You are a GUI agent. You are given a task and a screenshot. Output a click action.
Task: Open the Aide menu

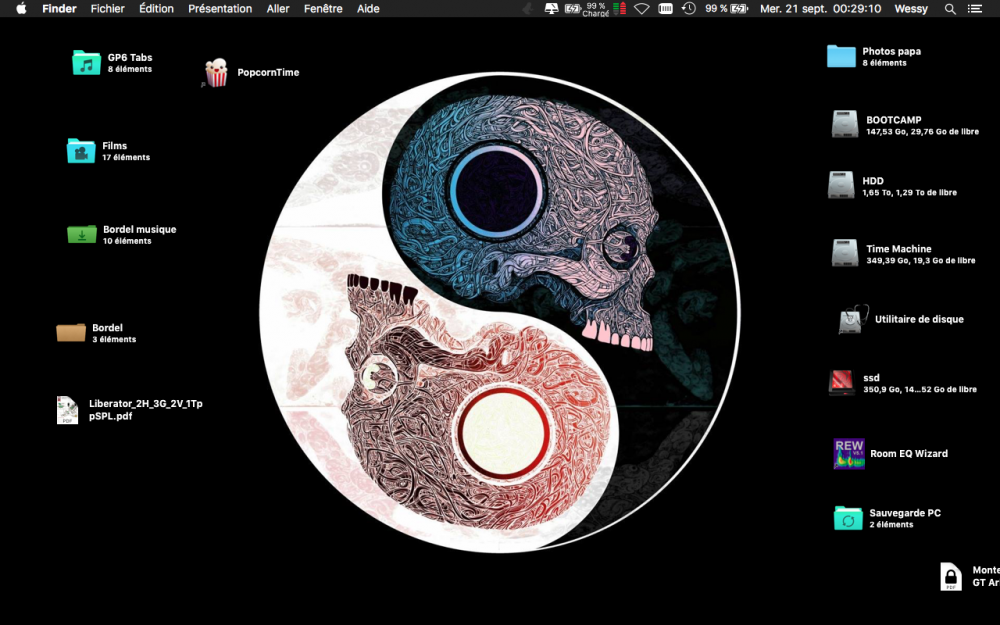click(368, 8)
